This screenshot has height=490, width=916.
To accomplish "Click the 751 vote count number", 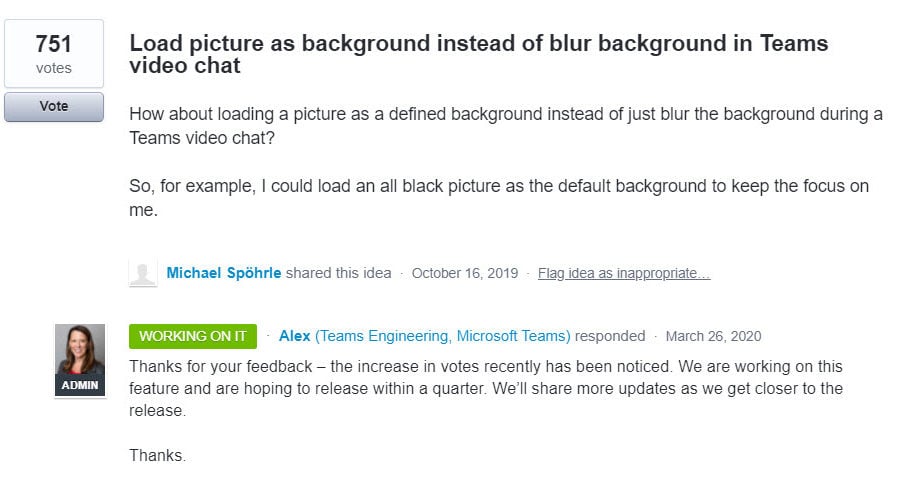I will coord(53,44).
